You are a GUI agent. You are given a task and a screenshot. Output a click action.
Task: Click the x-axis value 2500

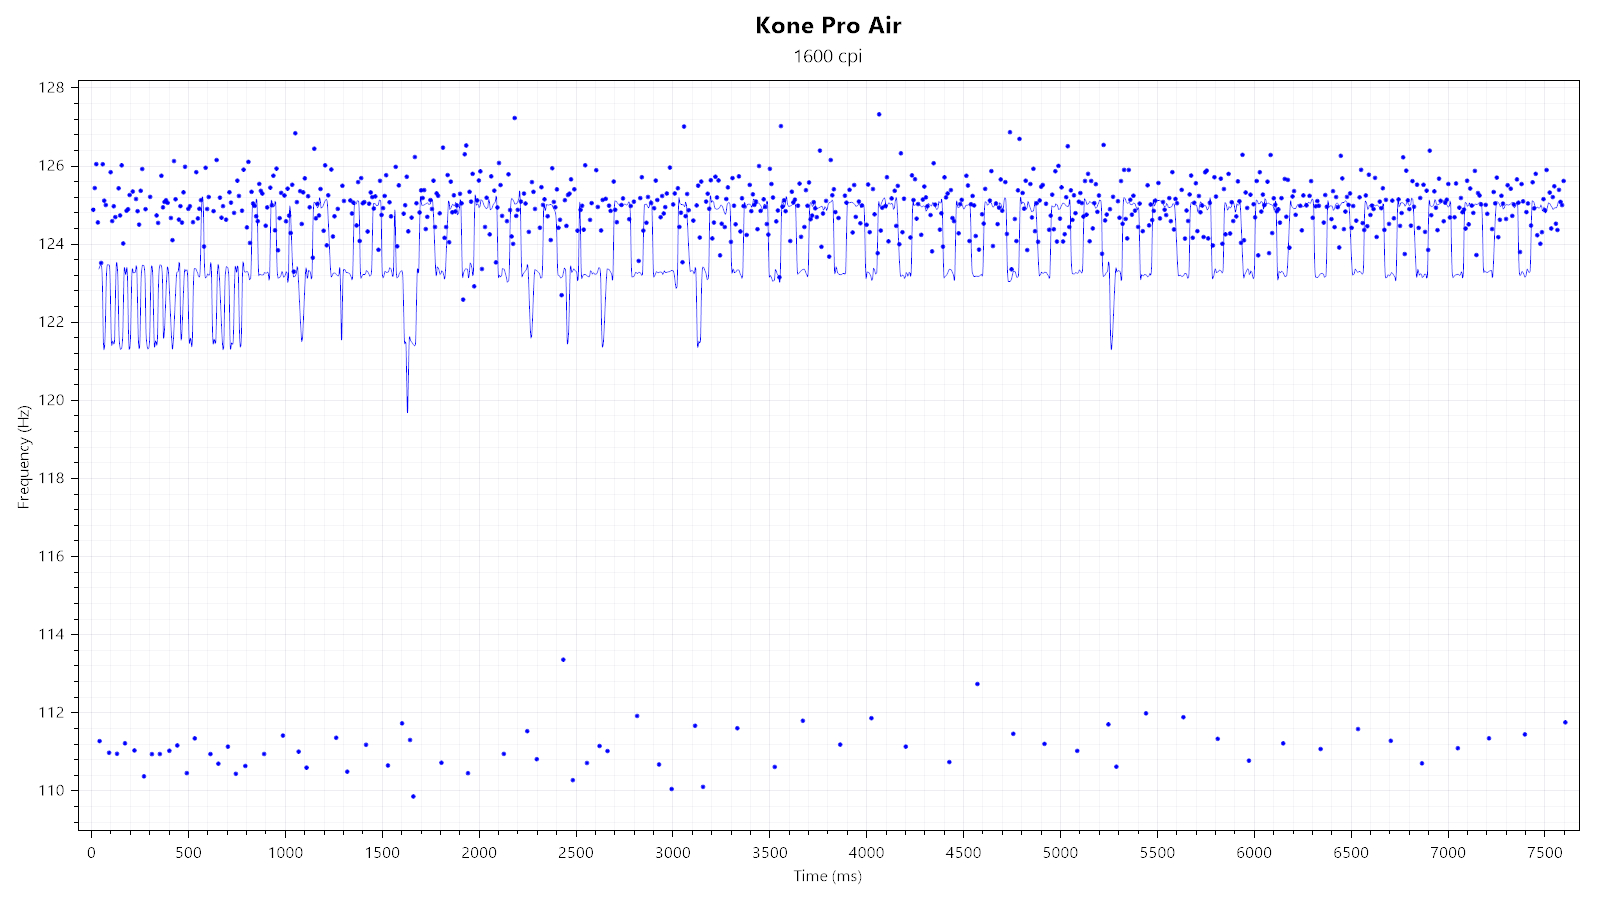coord(576,853)
